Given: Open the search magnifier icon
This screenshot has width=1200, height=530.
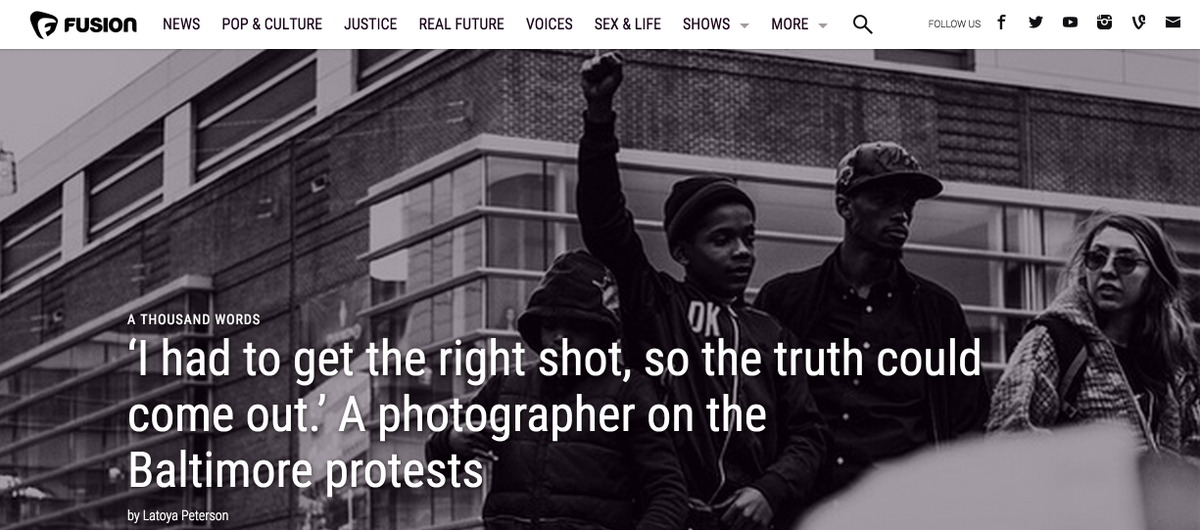Looking at the screenshot, I should 862,24.
